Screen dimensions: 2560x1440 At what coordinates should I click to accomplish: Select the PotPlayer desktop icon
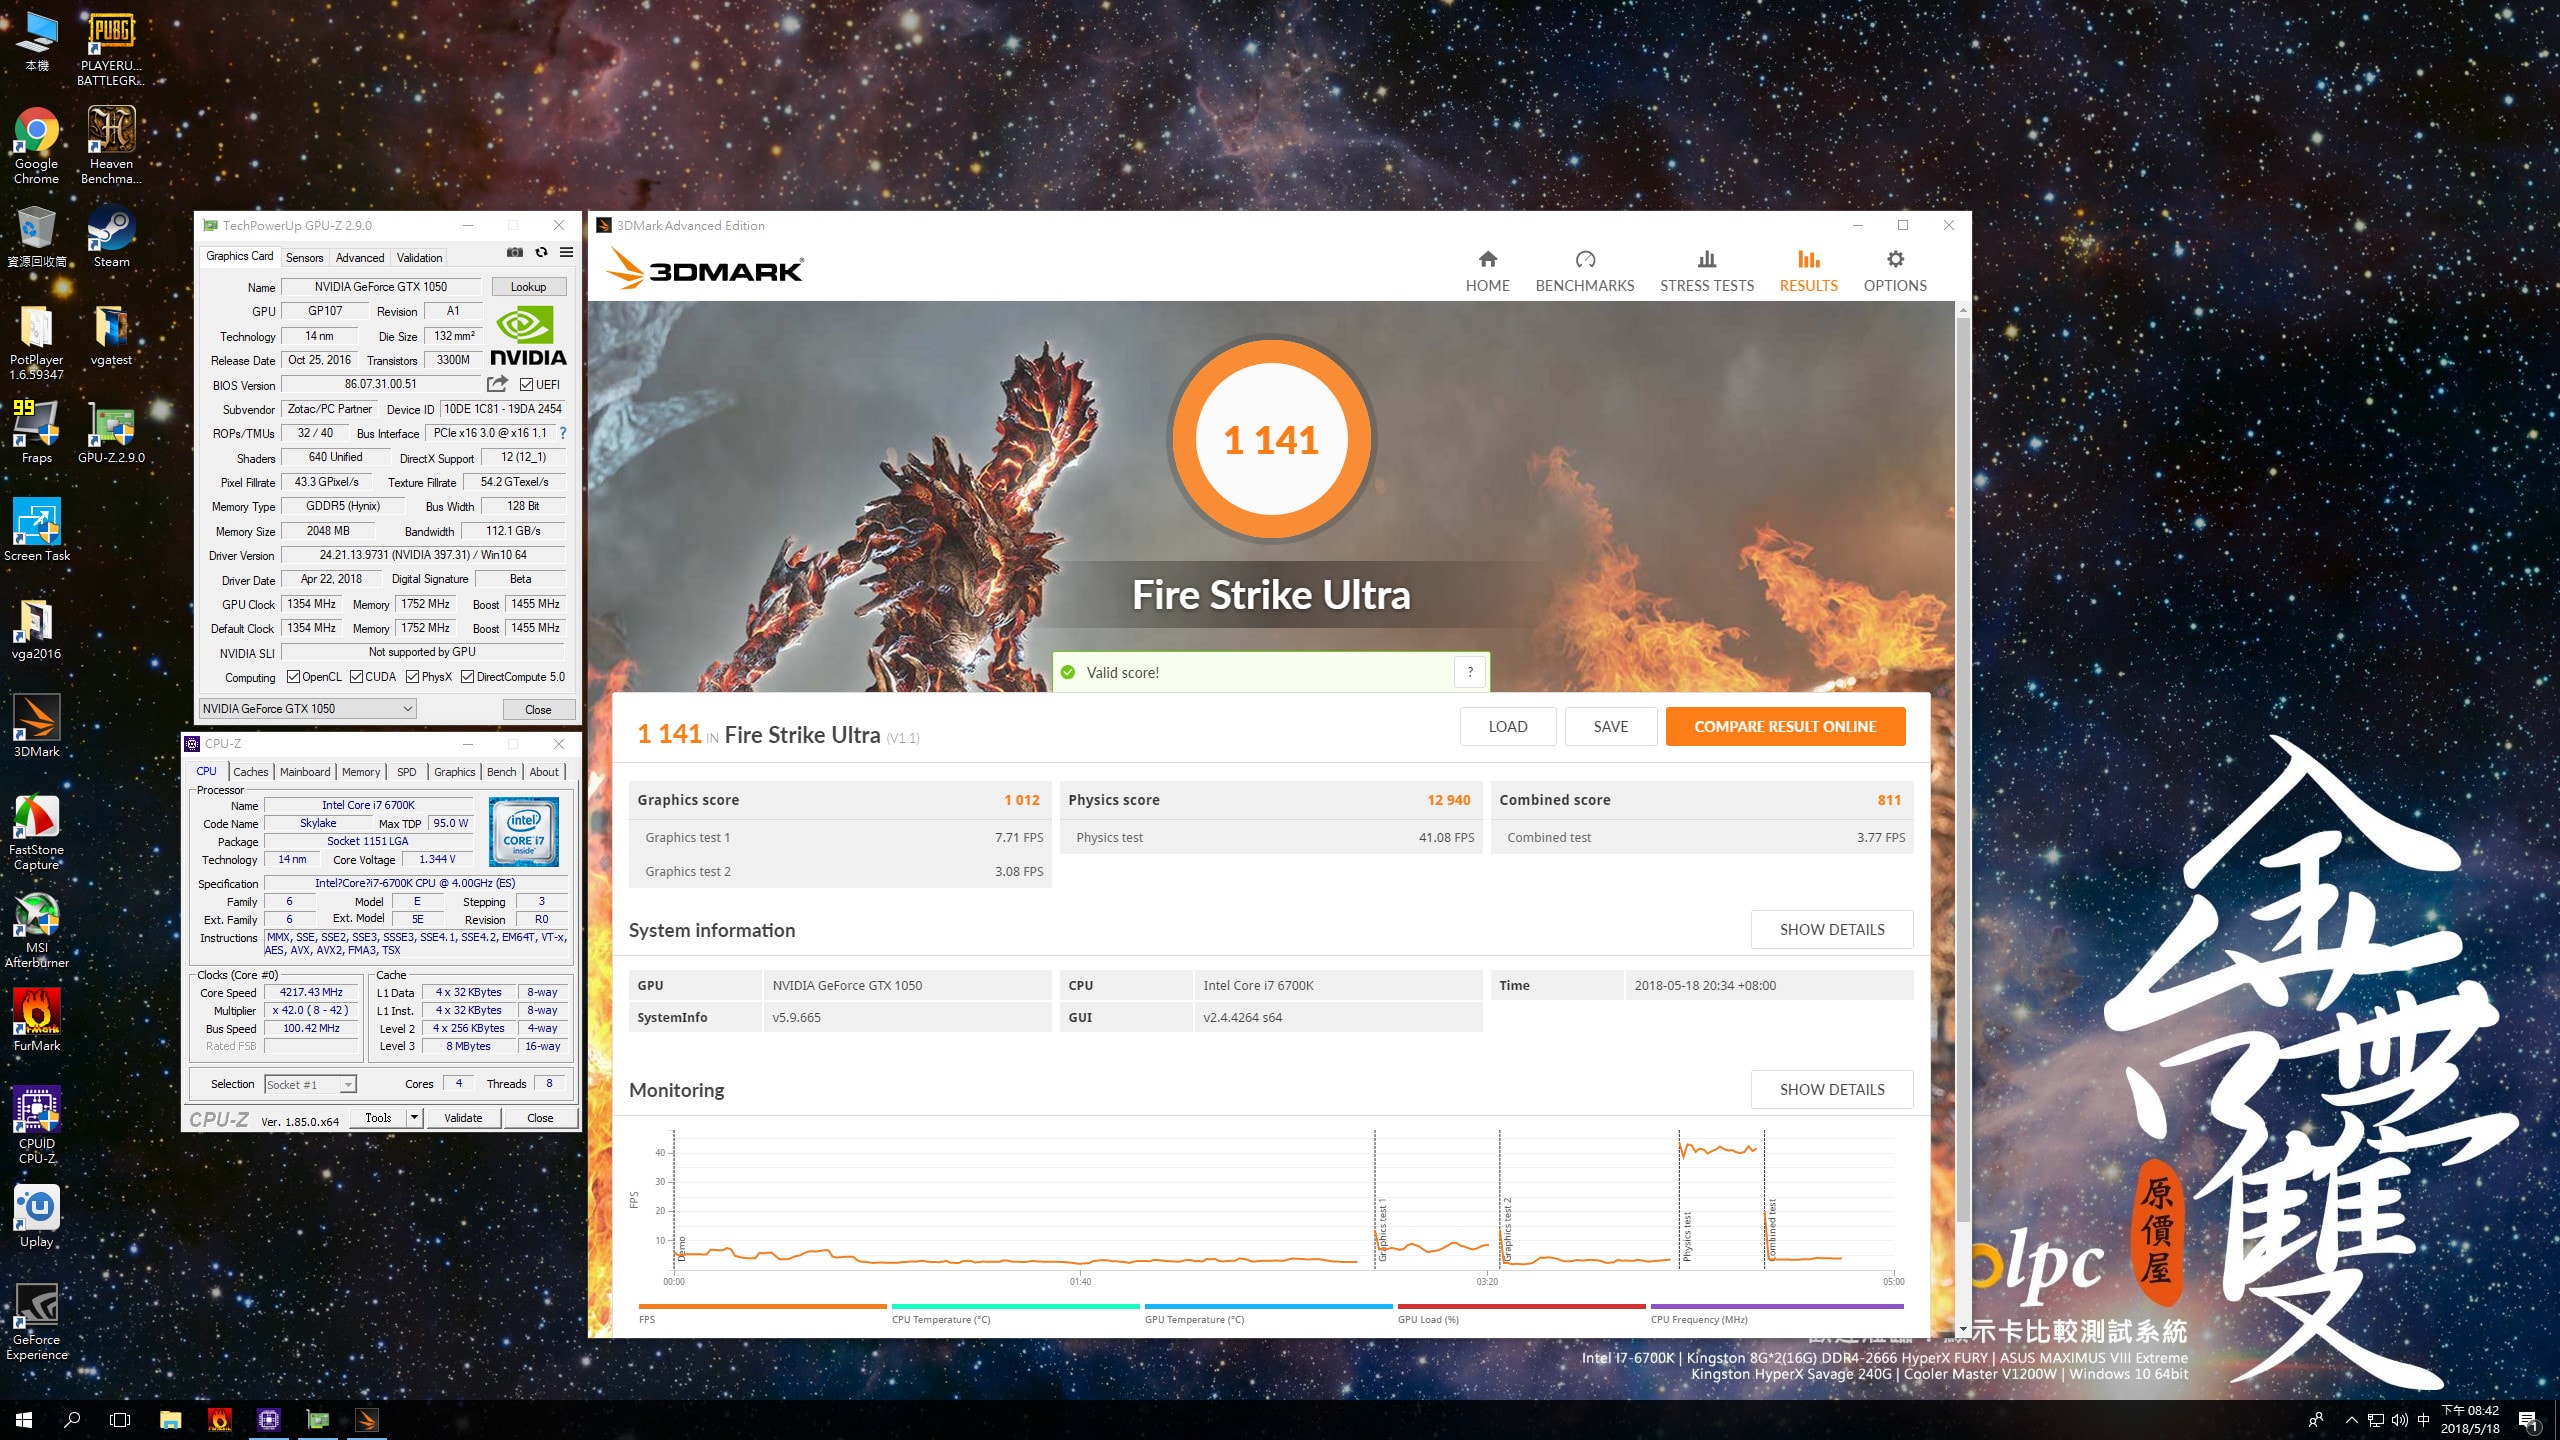[x=36, y=342]
